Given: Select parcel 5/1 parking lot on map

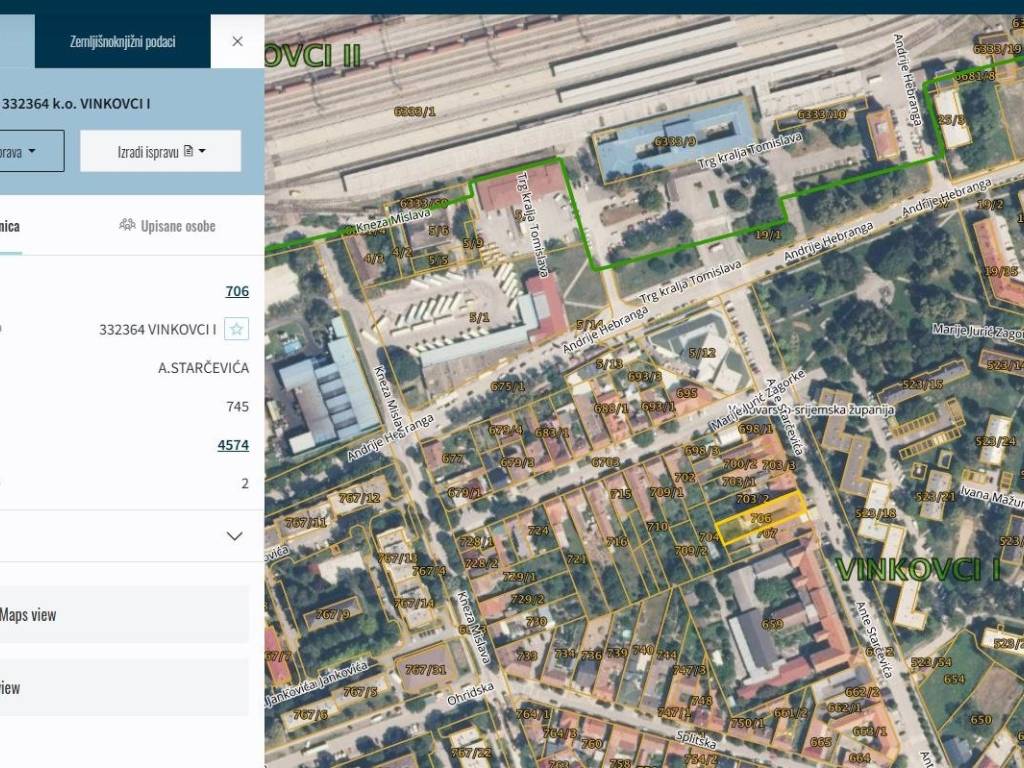Looking at the screenshot, I should click(x=478, y=317).
